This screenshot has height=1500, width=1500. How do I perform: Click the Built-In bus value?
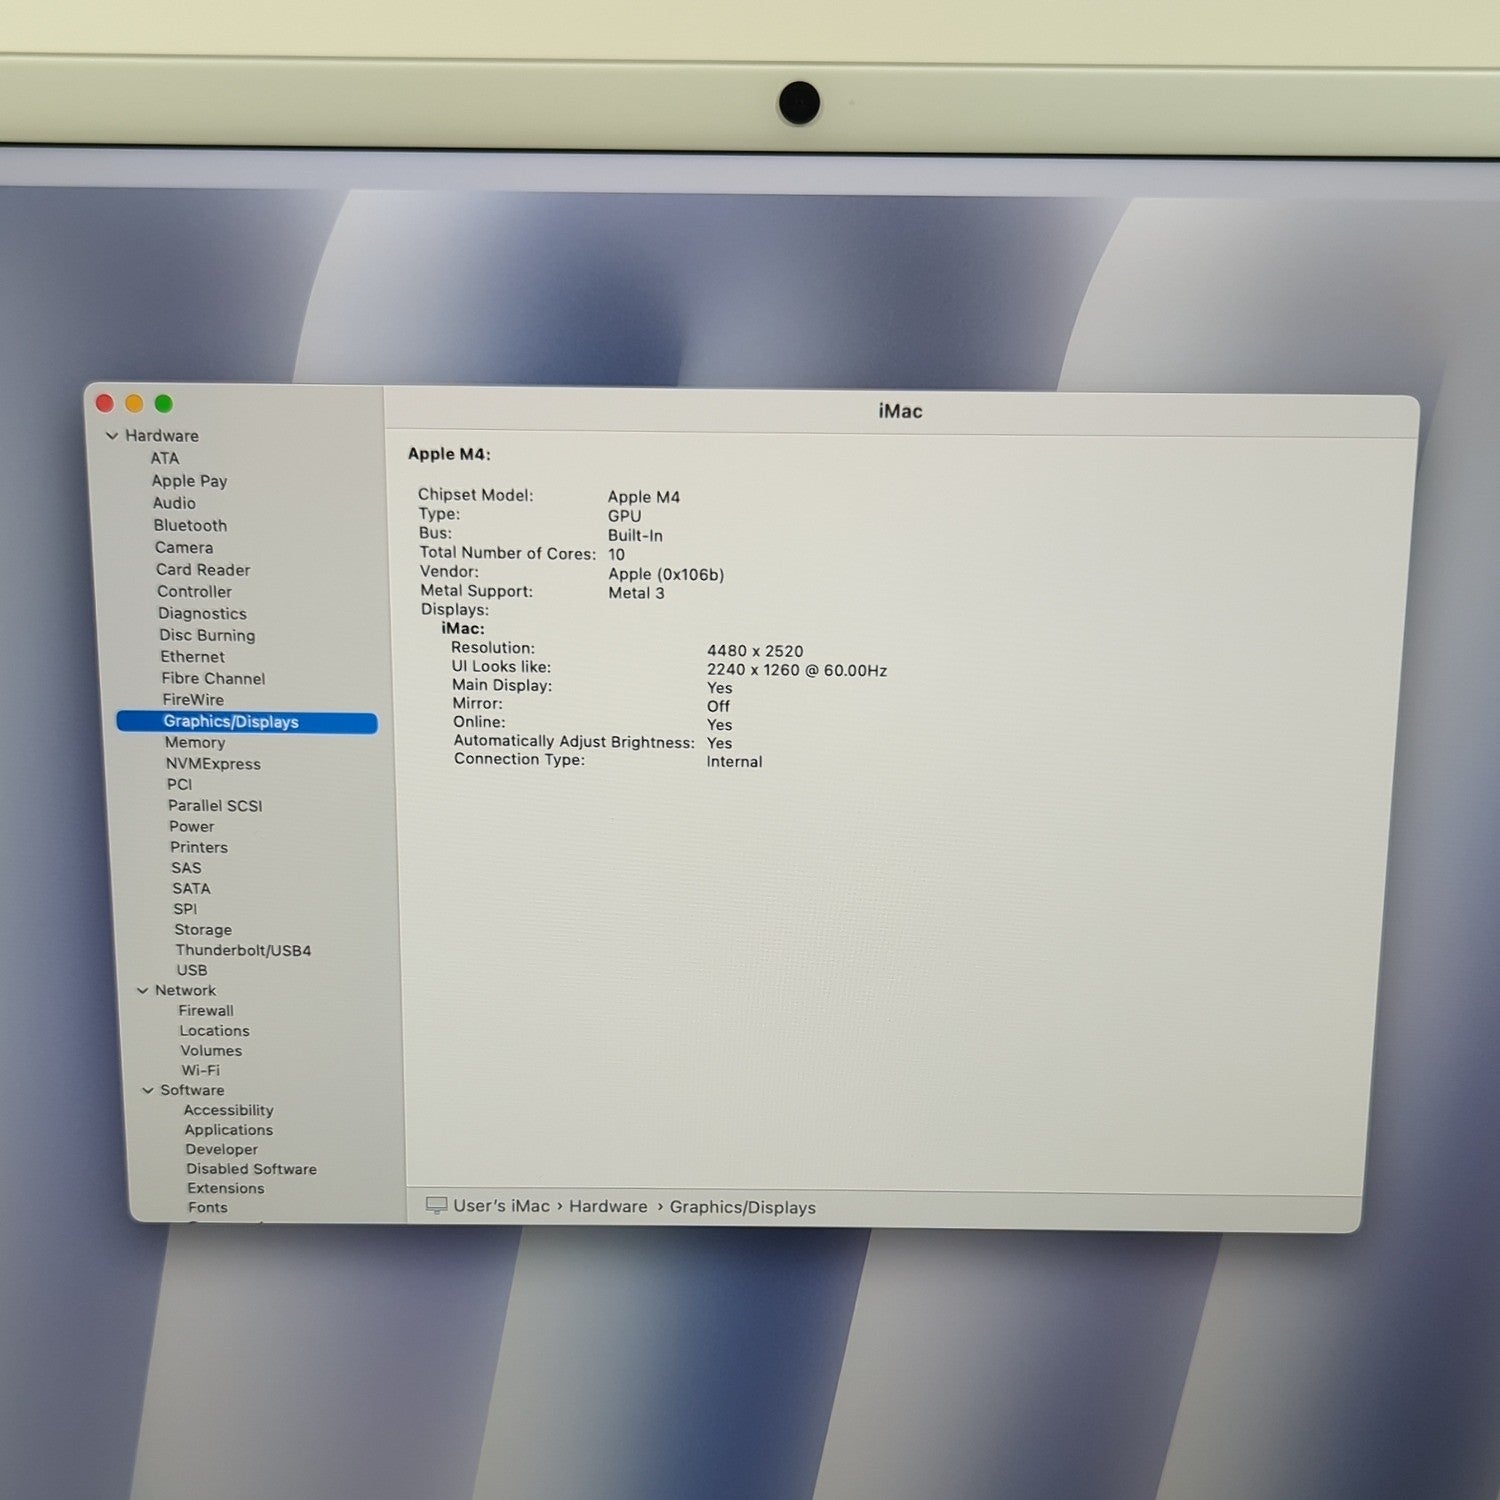pyautogui.click(x=635, y=536)
